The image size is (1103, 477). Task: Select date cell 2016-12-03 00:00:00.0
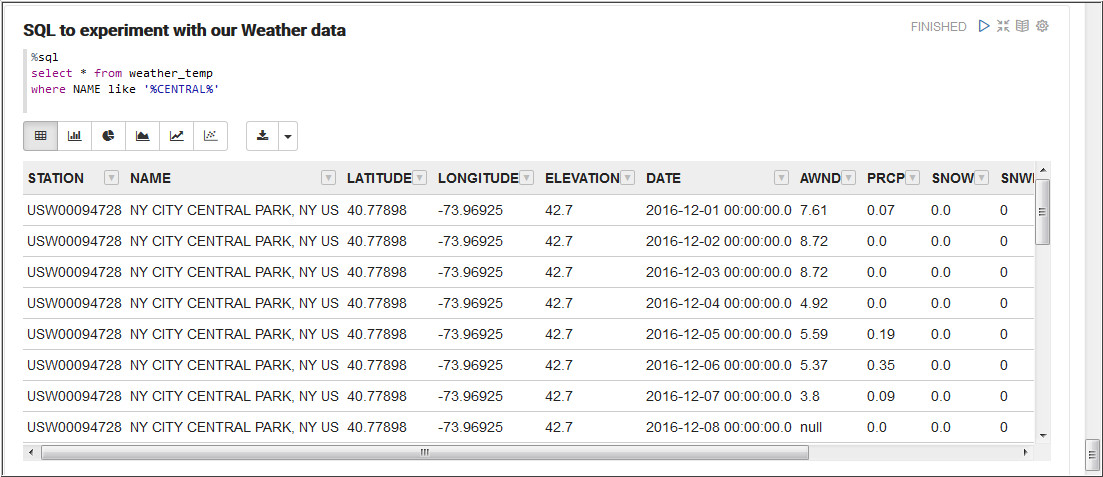tap(718, 272)
